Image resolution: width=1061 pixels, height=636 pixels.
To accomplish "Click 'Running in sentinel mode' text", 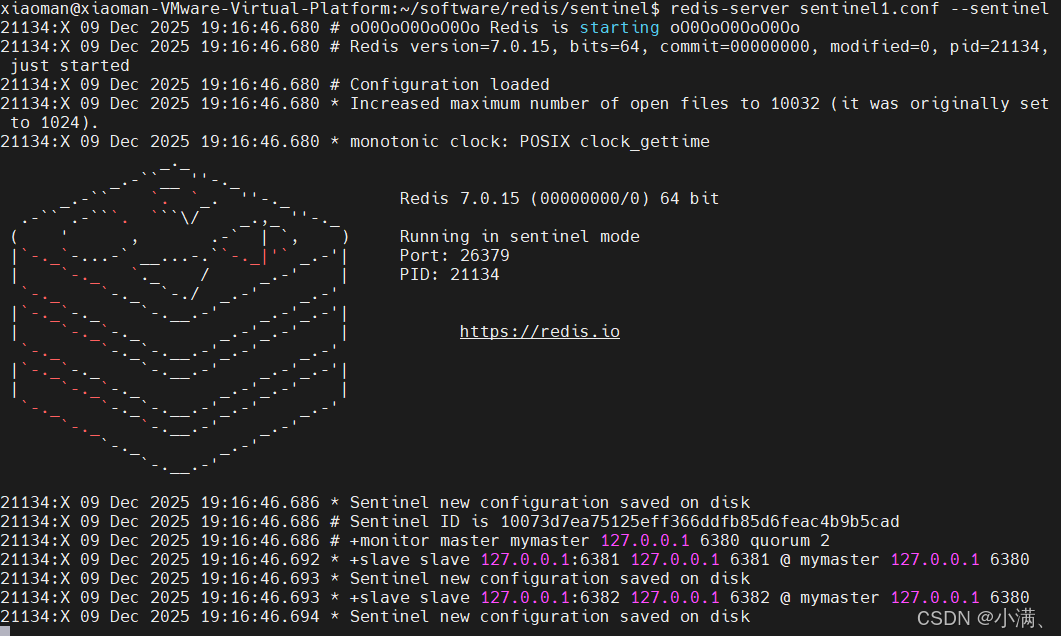I will click(519, 236).
